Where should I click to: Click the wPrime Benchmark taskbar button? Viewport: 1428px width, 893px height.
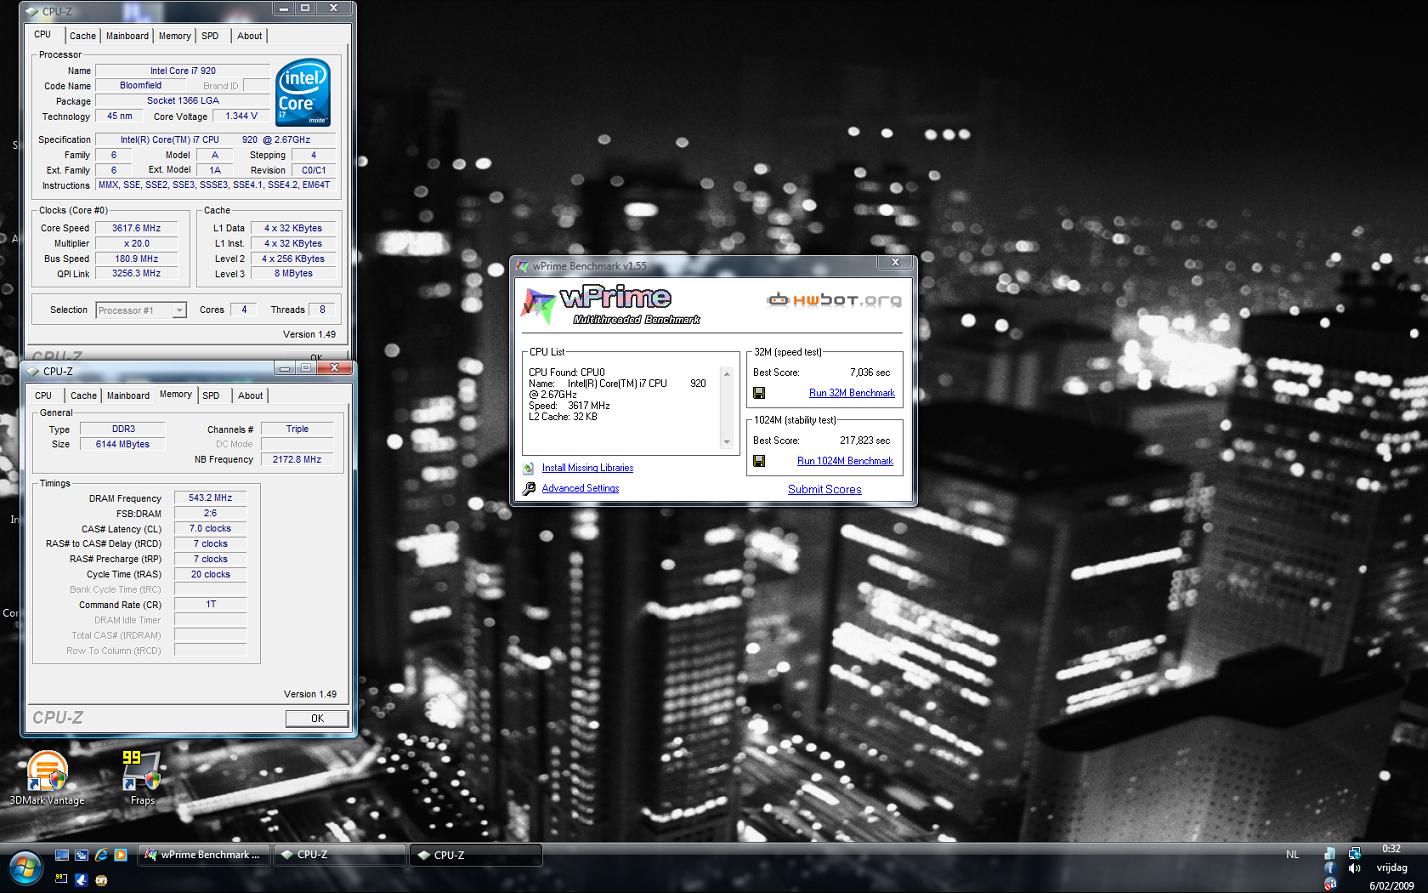(x=203, y=855)
